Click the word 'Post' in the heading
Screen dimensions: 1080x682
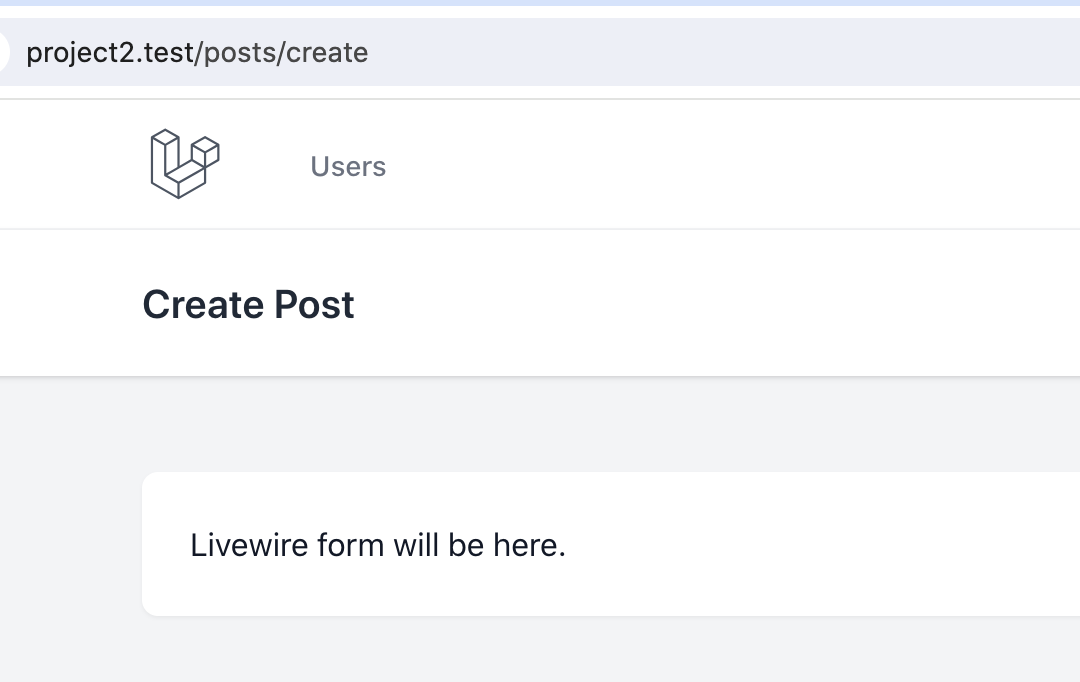coord(314,304)
